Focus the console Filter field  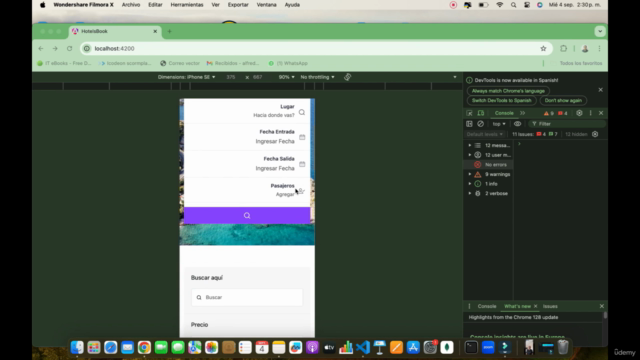(x=567, y=124)
